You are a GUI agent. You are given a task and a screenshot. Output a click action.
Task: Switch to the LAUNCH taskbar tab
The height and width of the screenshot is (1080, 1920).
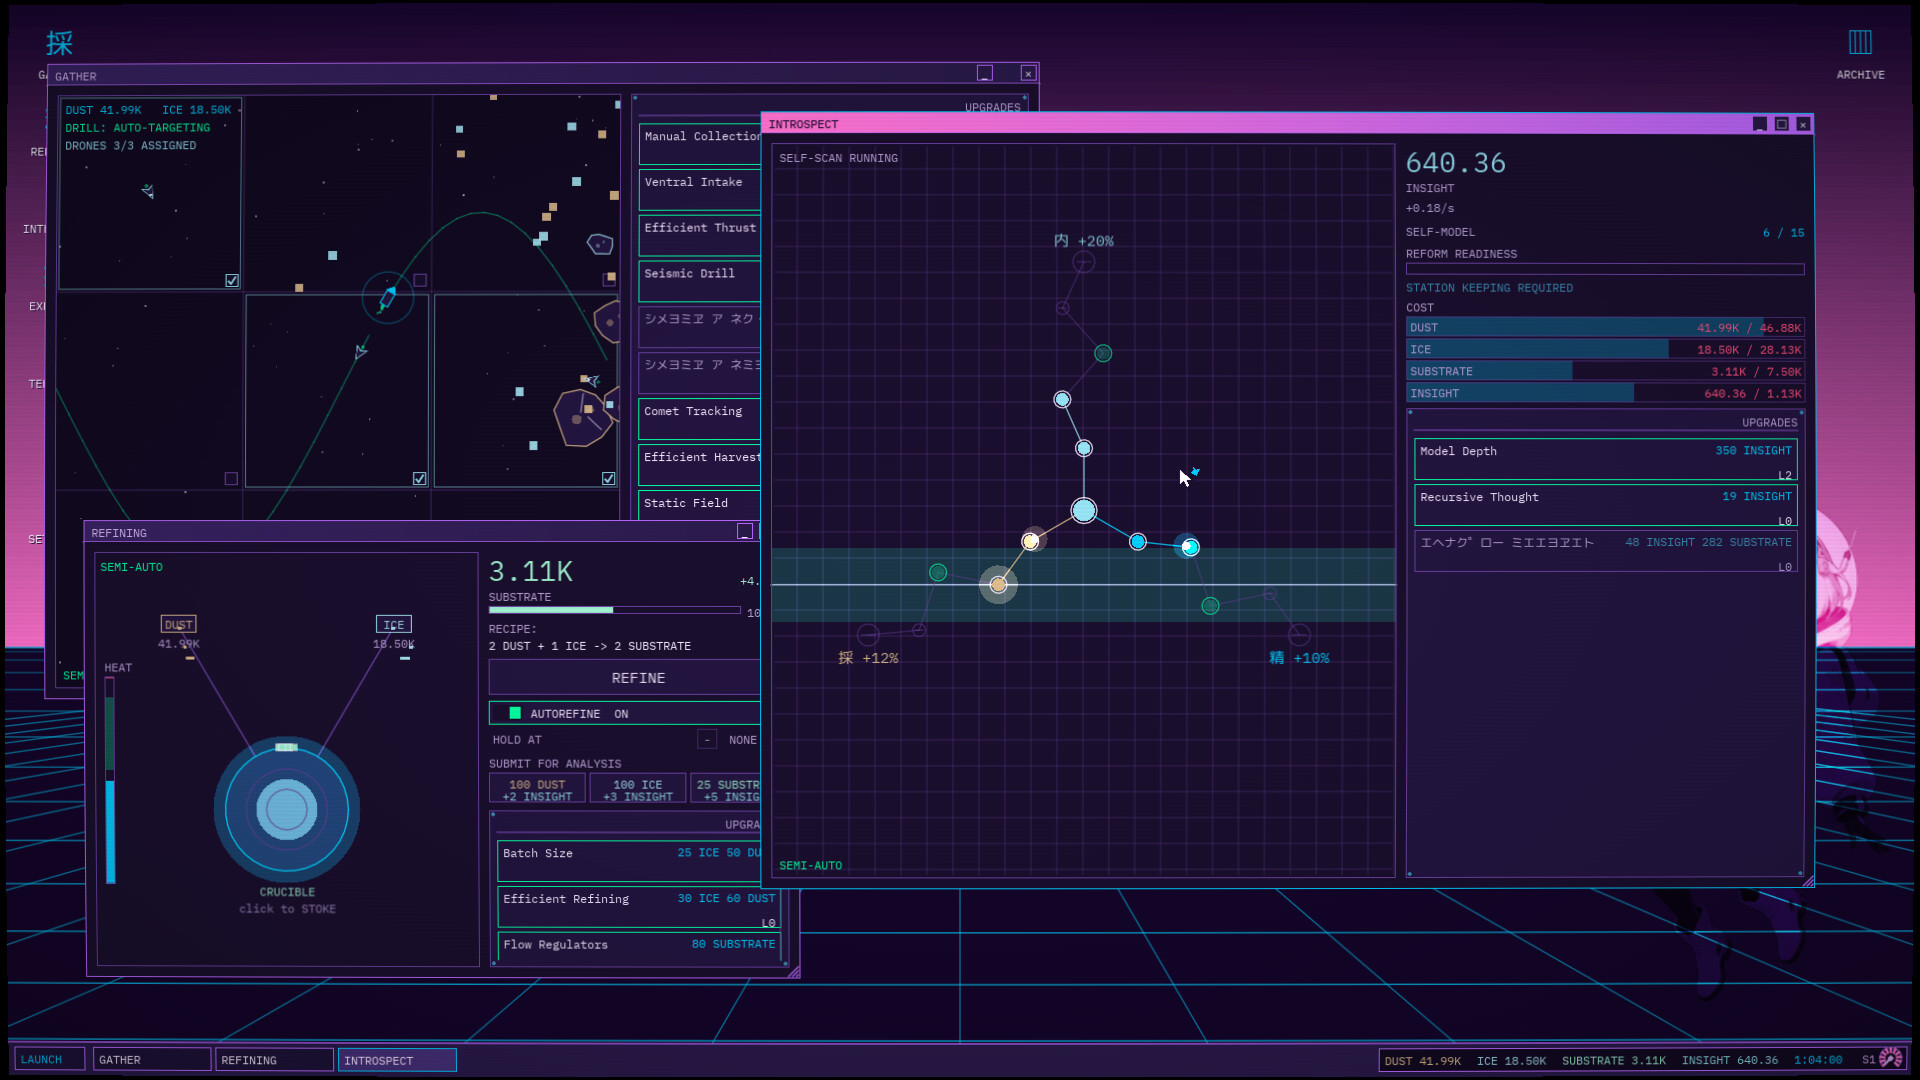49,1060
